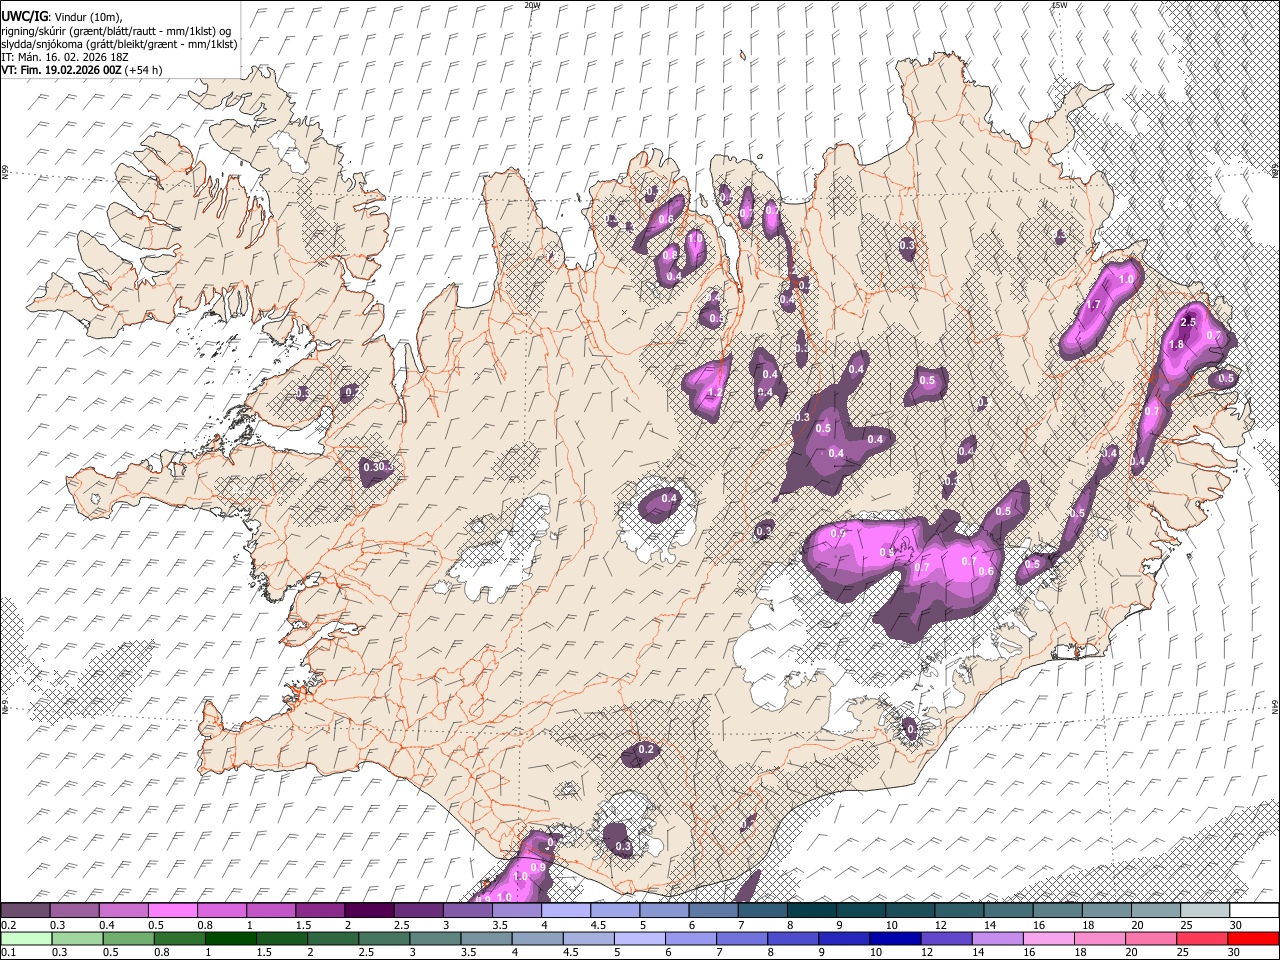The image size is (1280, 960).
Task: Pick the navy blue 10 mm rain legend swatch
Action: pyautogui.click(x=893, y=938)
